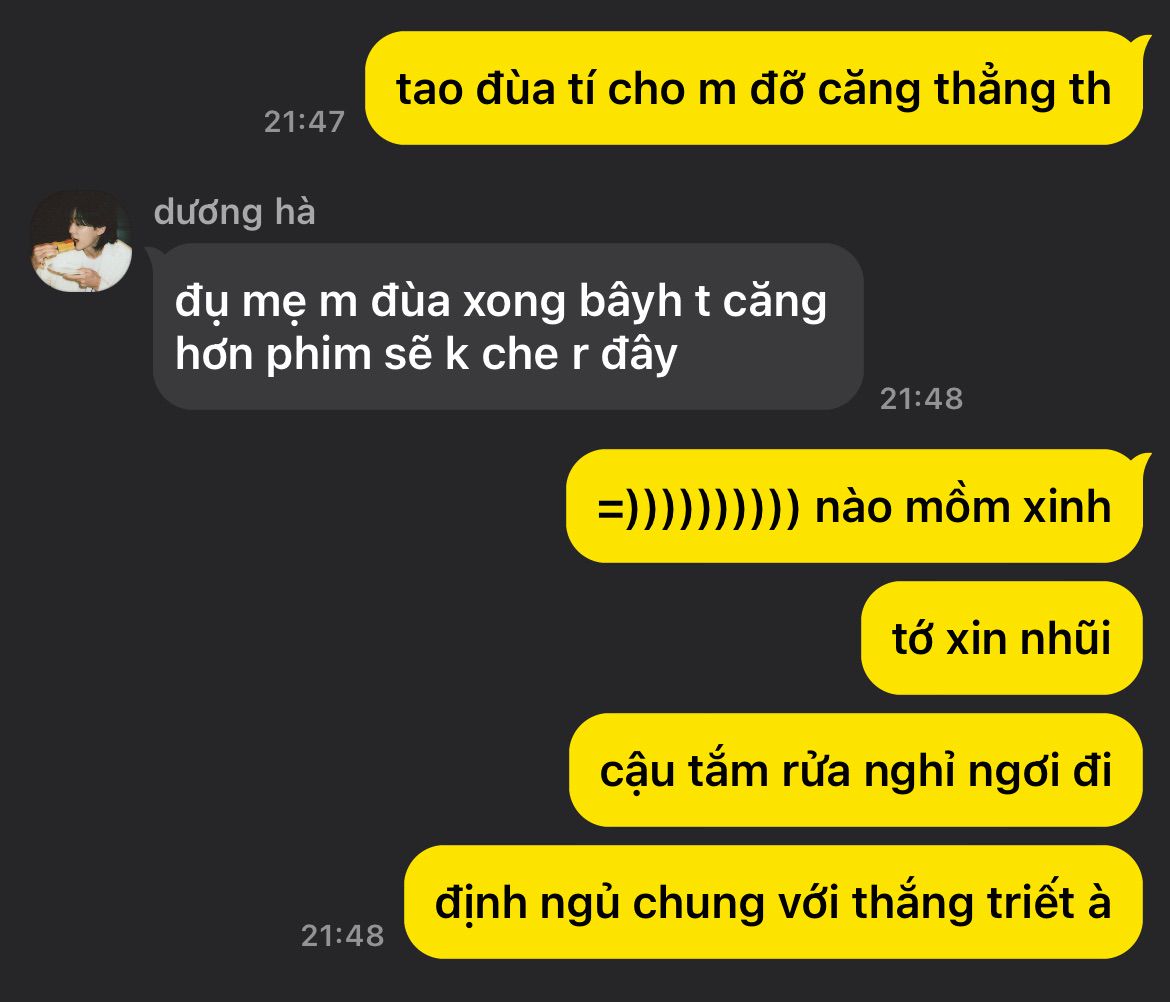Tap the word 'phim' in gray message
The height and width of the screenshot is (1002, 1170).
tap(319, 354)
